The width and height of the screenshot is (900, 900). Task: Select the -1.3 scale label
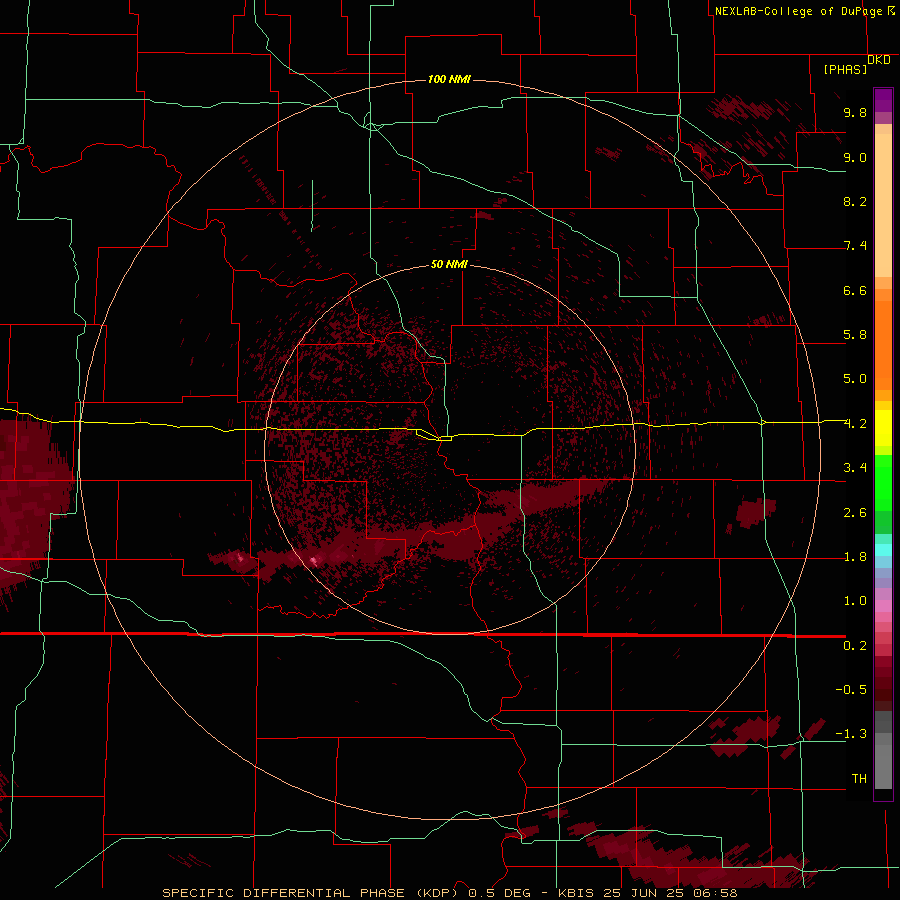click(x=851, y=734)
